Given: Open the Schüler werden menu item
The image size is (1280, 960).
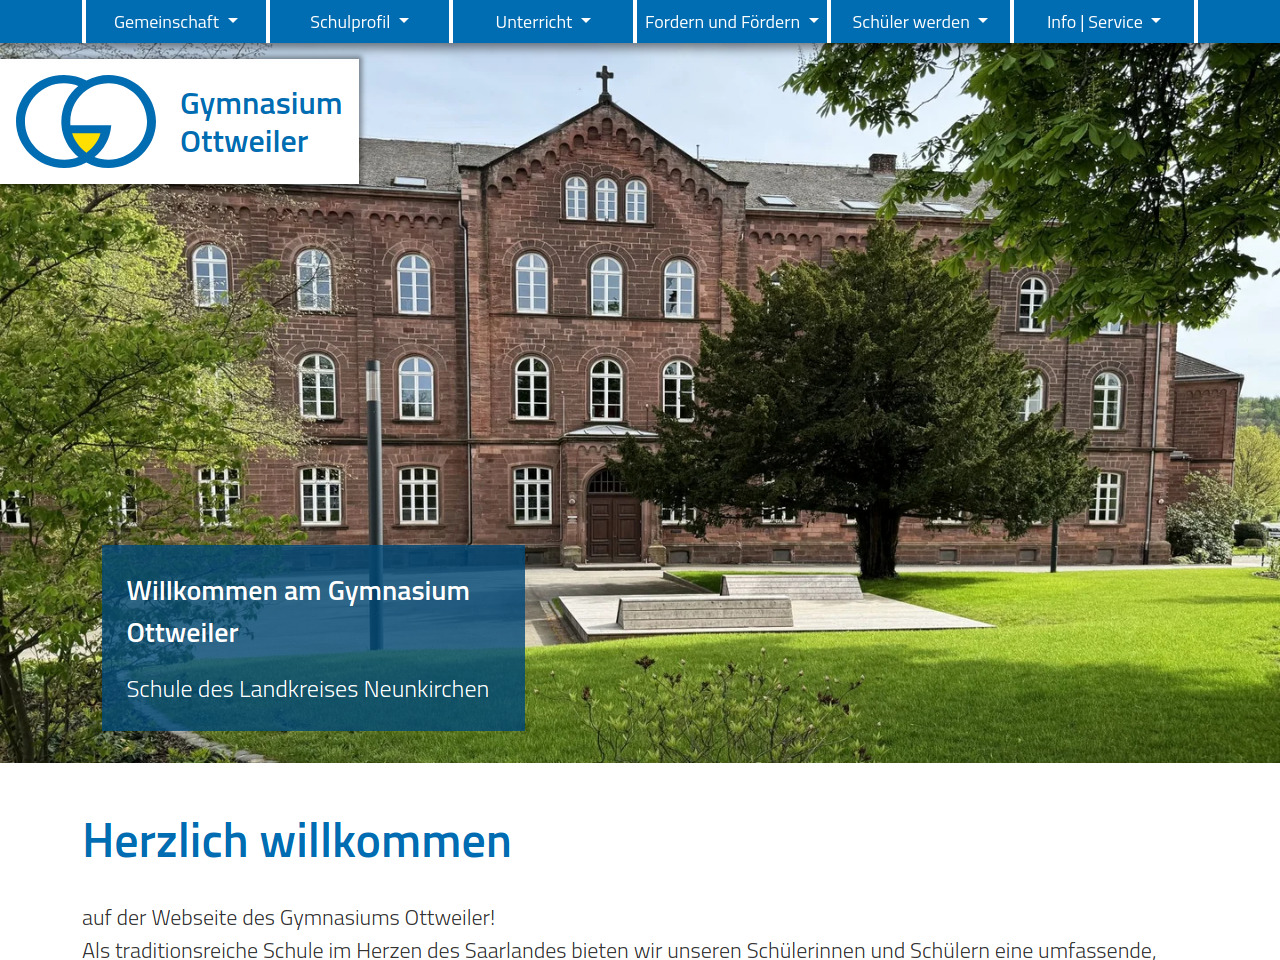Looking at the screenshot, I should (x=910, y=22).
